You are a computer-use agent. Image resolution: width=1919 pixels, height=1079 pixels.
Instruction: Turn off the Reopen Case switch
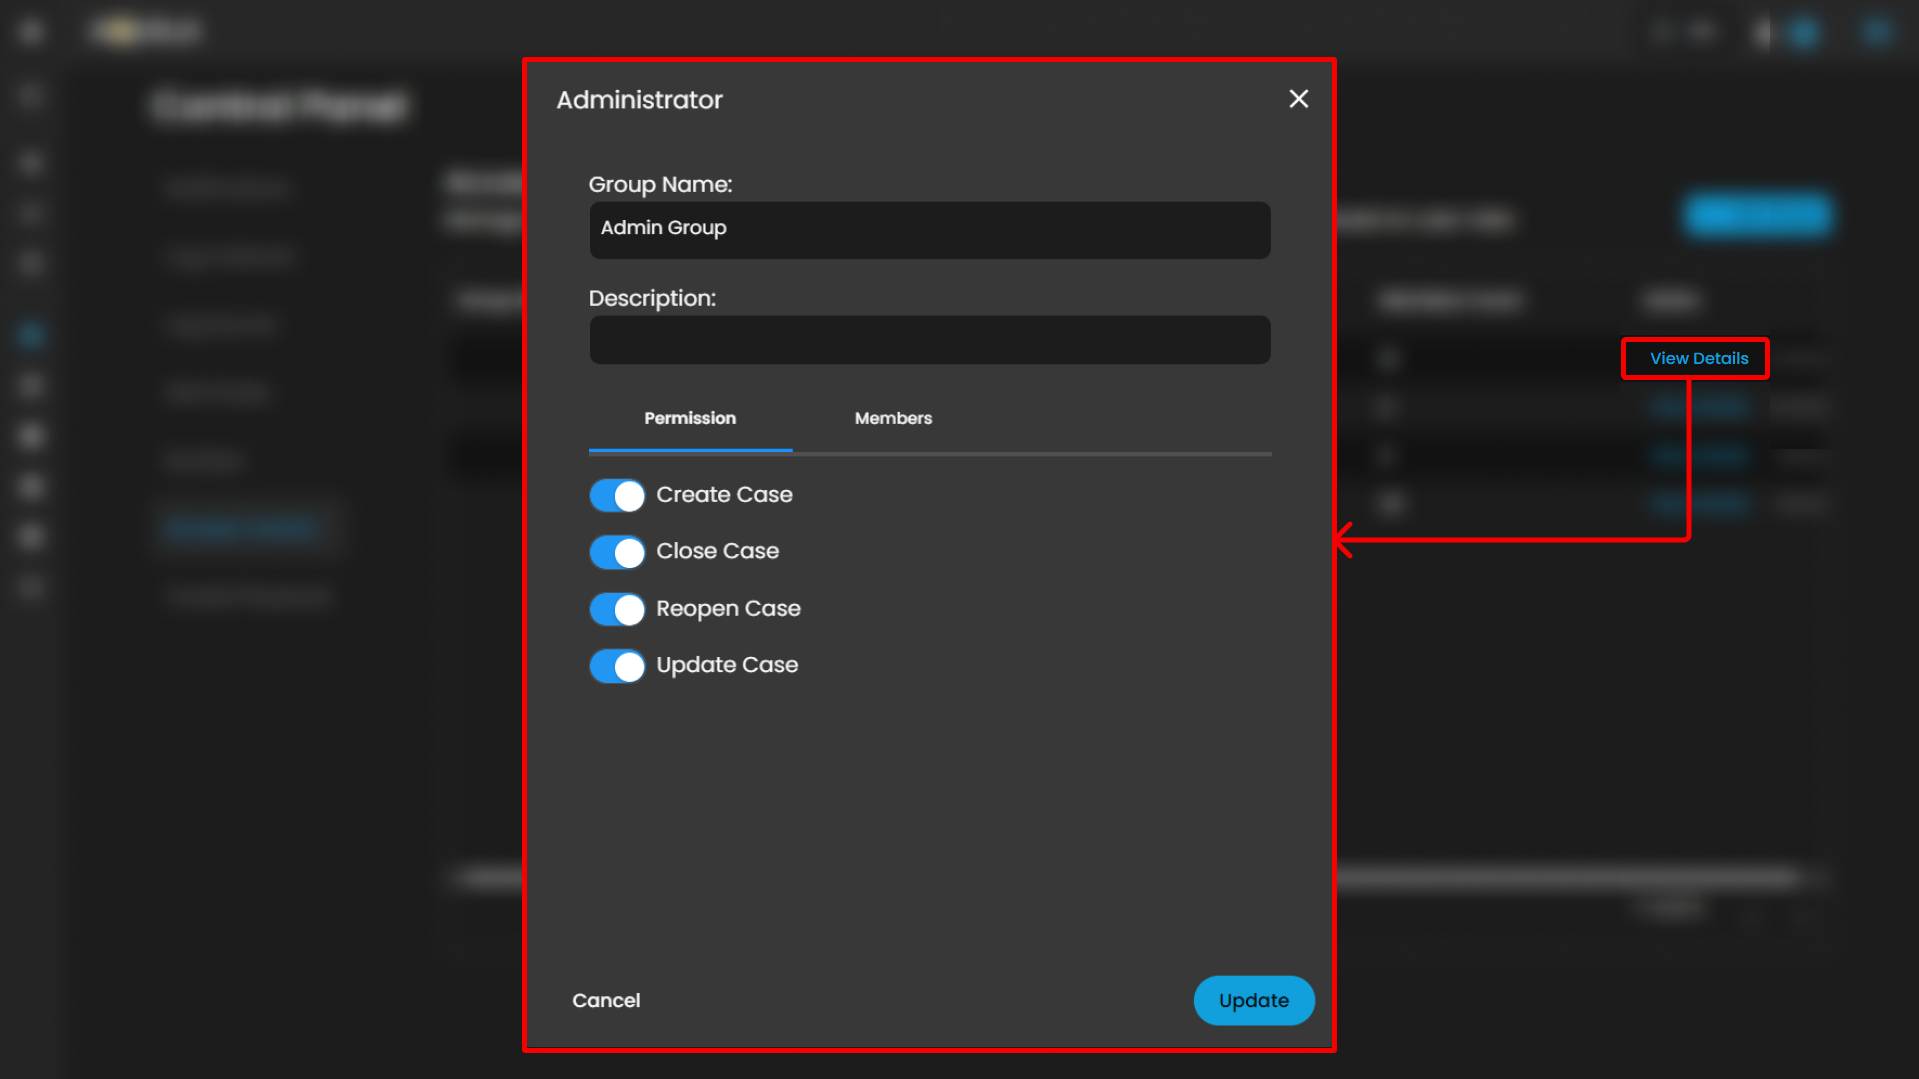(616, 609)
